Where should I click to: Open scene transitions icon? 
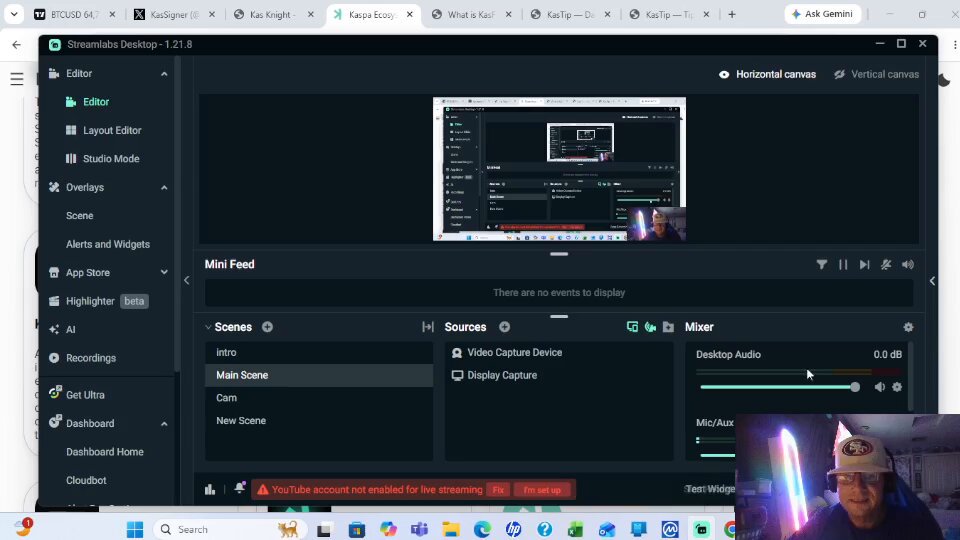point(427,327)
